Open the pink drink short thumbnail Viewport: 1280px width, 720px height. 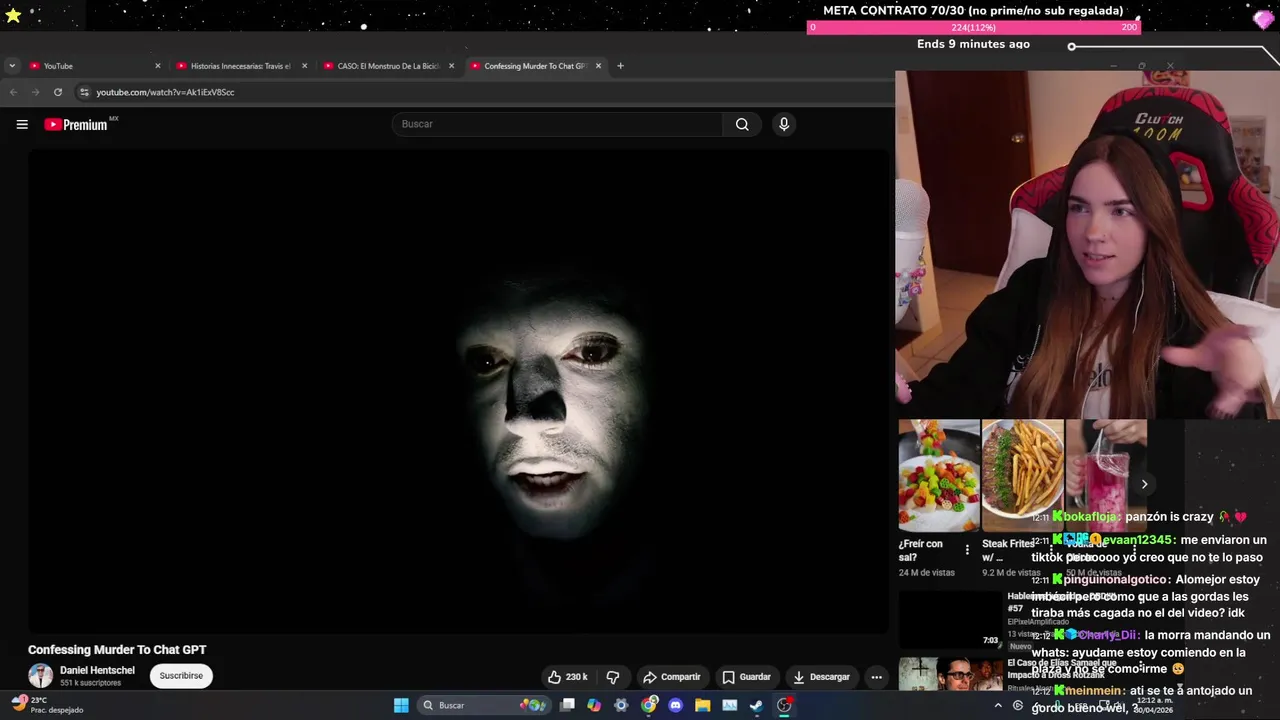pyautogui.click(x=1106, y=475)
